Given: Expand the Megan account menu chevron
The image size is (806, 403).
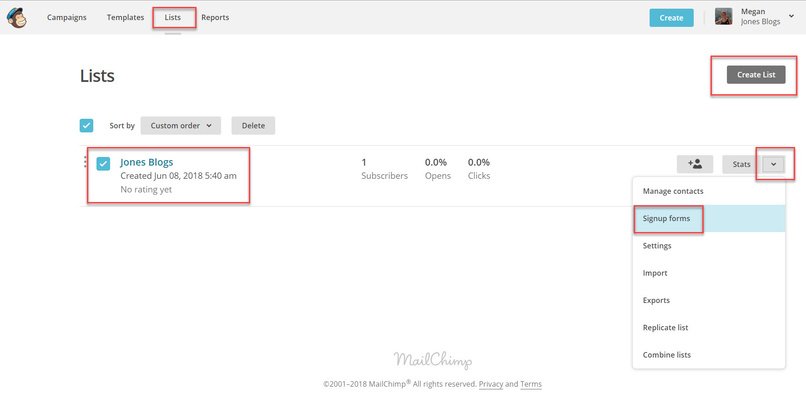Looking at the screenshot, I should (x=791, y=16).
